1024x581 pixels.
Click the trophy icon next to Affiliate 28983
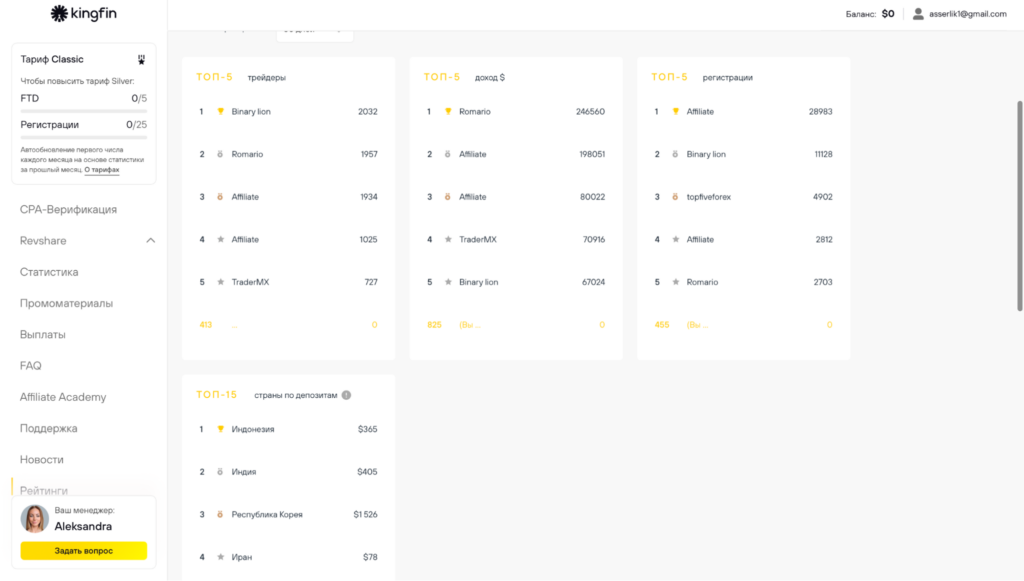pyautogui.click(x=675, y=112)
